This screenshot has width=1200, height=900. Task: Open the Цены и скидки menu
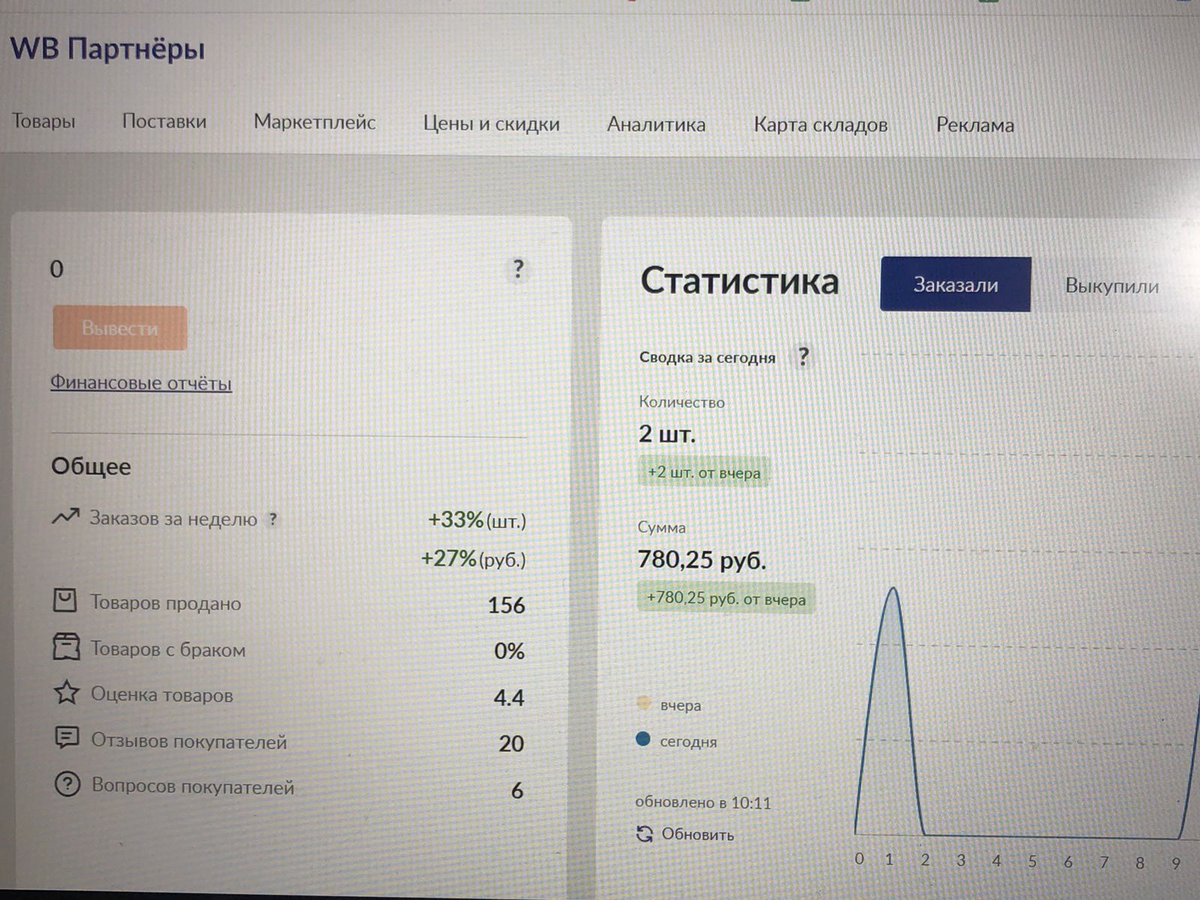point(491,124)
